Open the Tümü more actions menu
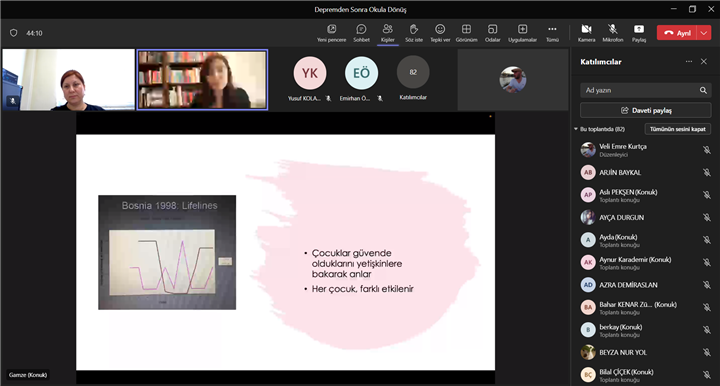The width and height of the screenshot is (720, 386). click(552, 33)
